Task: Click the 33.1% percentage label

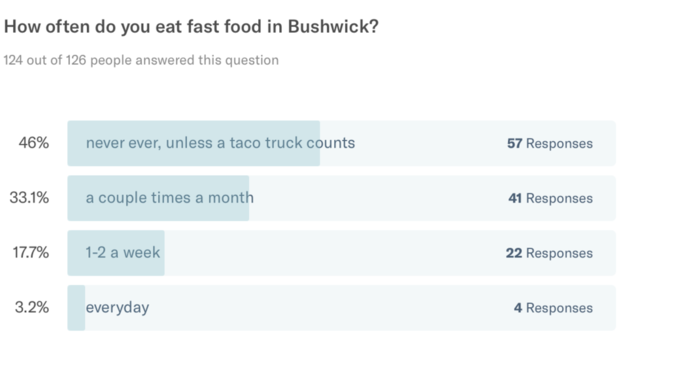Action: click(29, 198)
